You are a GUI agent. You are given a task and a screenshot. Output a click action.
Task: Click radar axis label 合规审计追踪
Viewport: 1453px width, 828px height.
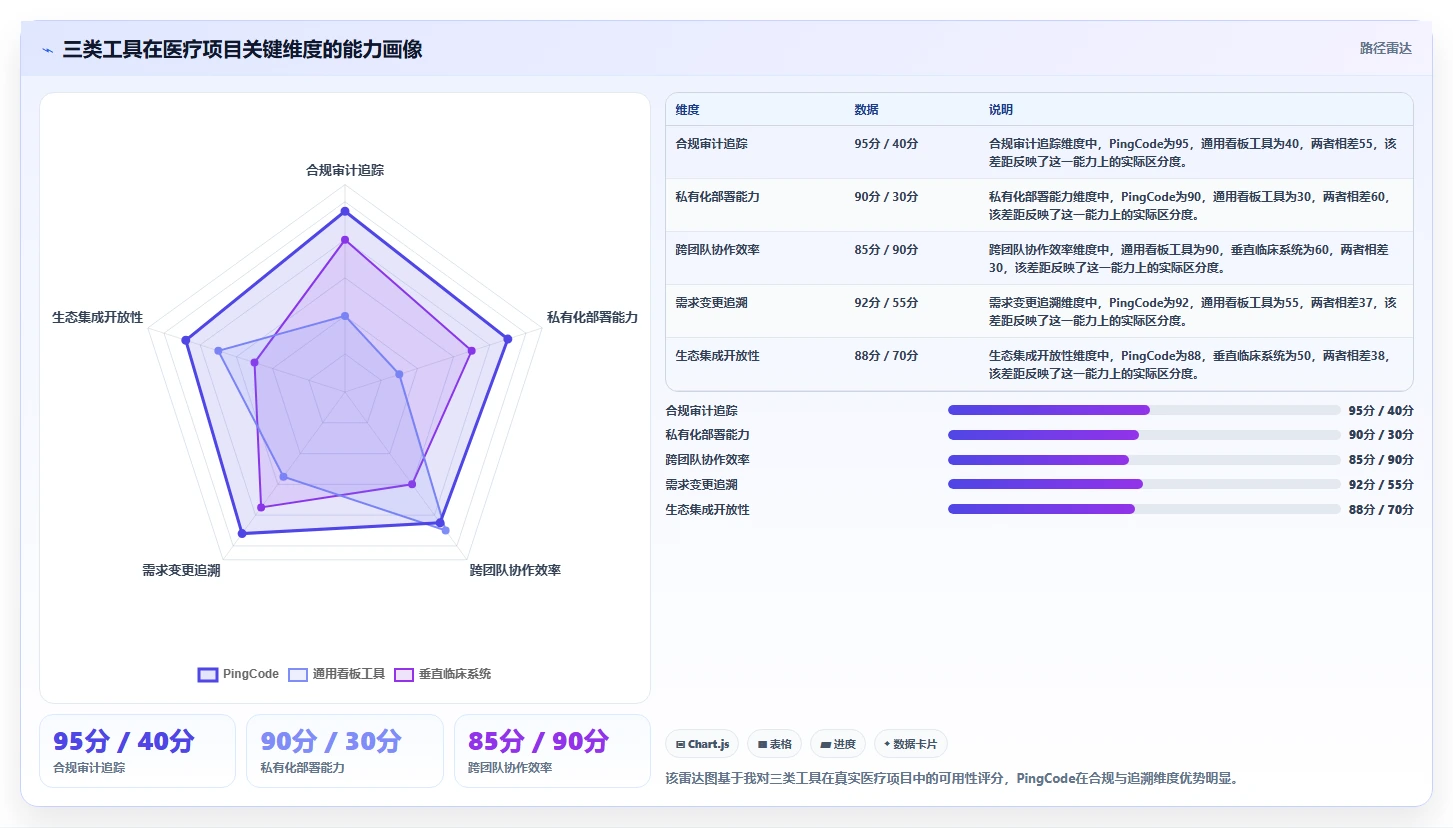click(x=345, y=170)
